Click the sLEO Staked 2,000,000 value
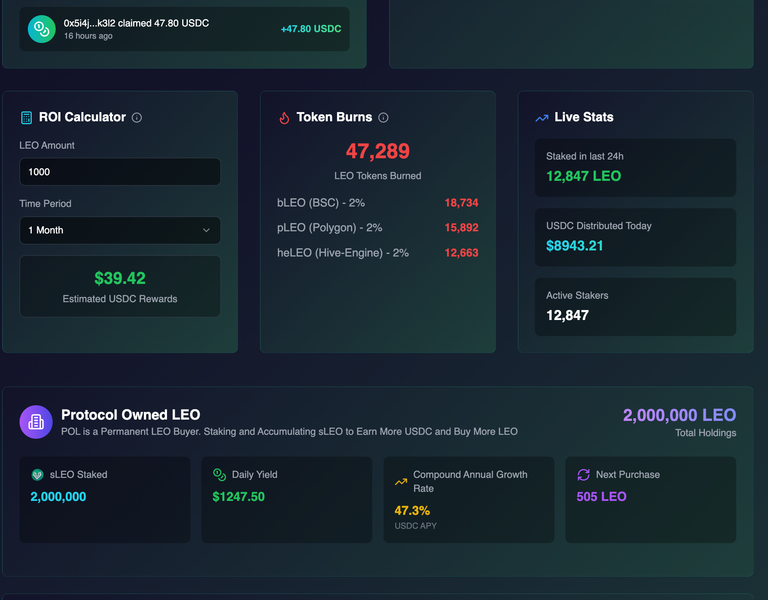 pyautogui.click(x=58, y=497)
